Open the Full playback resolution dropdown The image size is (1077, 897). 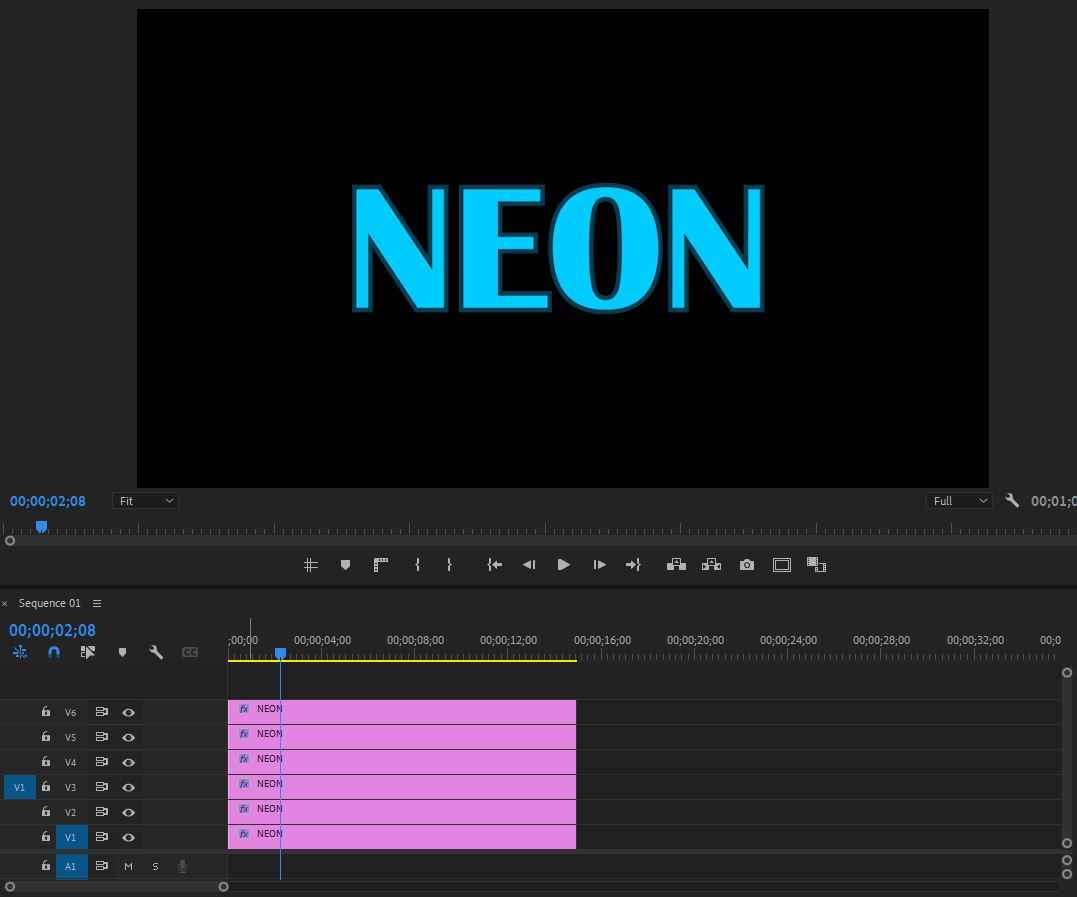pyautogui.click(x=959, y=501)
